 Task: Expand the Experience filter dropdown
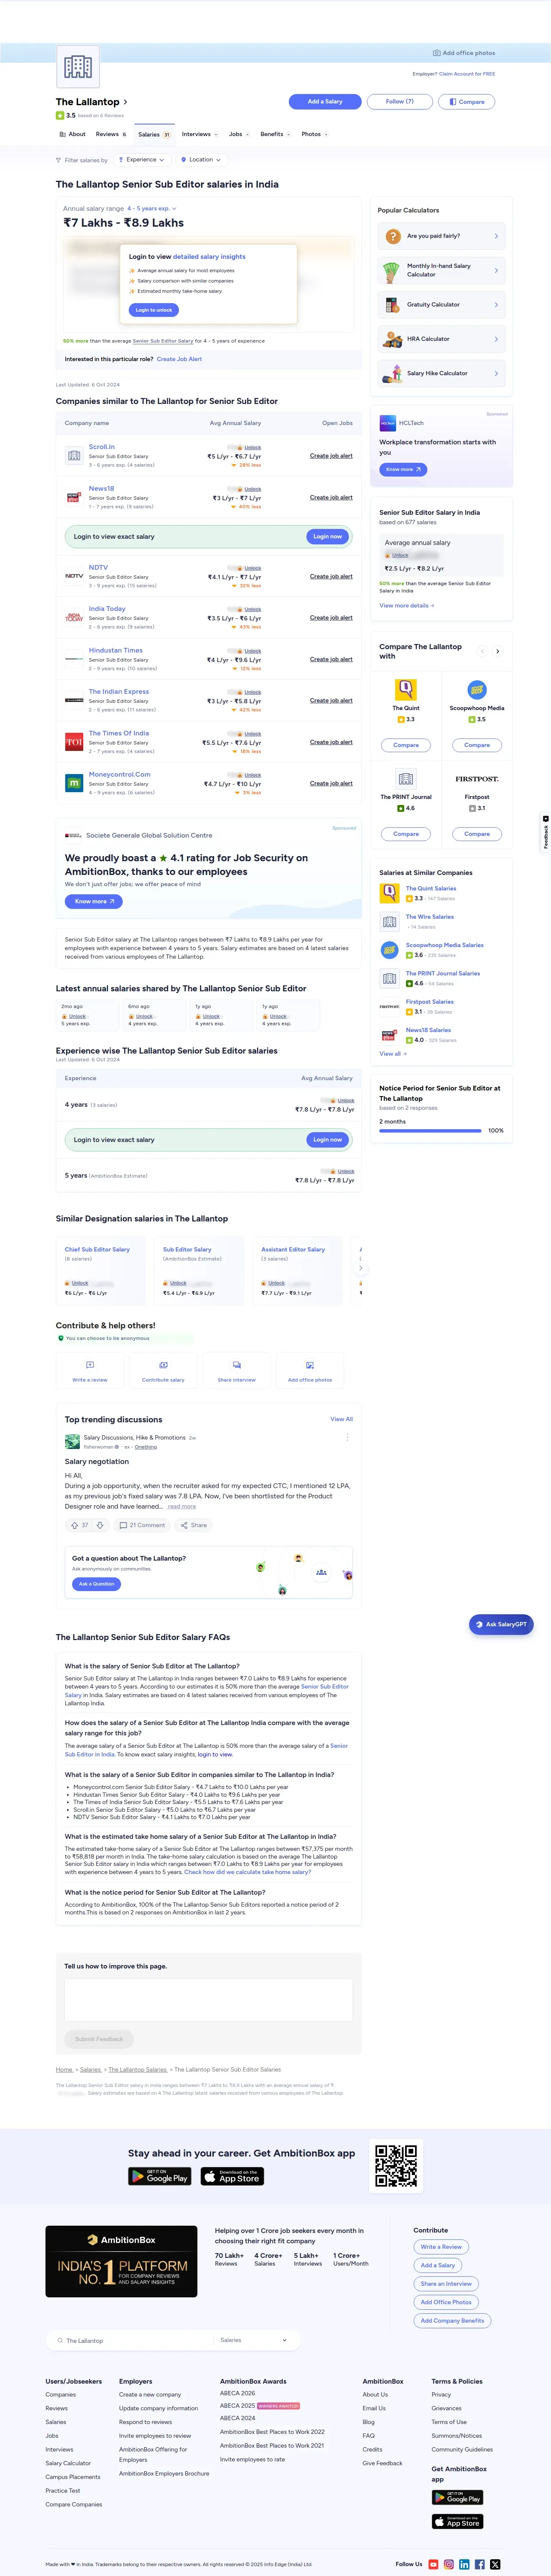pyautogui.click(x=141, y=160)
